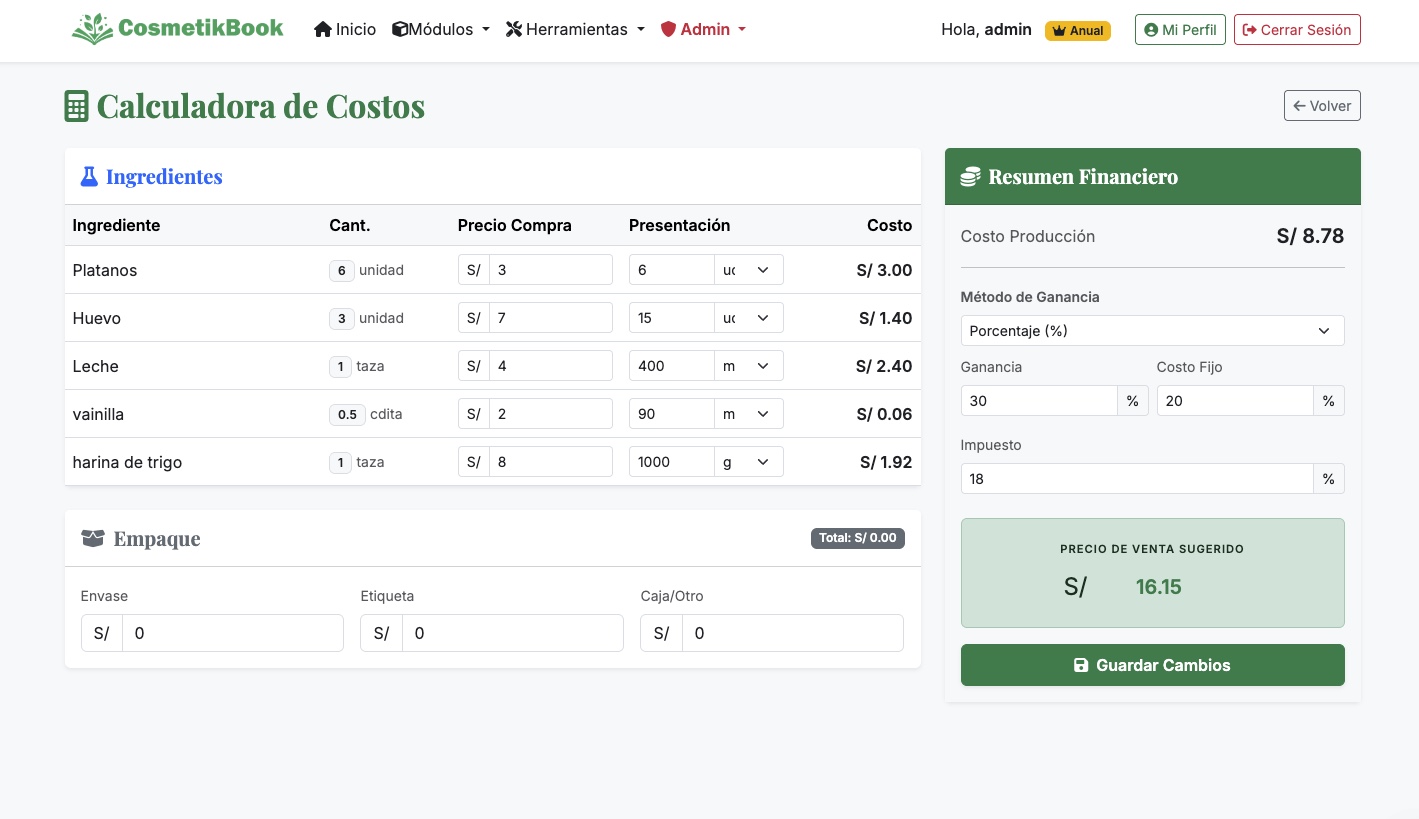Focus the Ganancia percentage input field
The height and width of the screenshot is (819, 1419).
coord(1038,401)
